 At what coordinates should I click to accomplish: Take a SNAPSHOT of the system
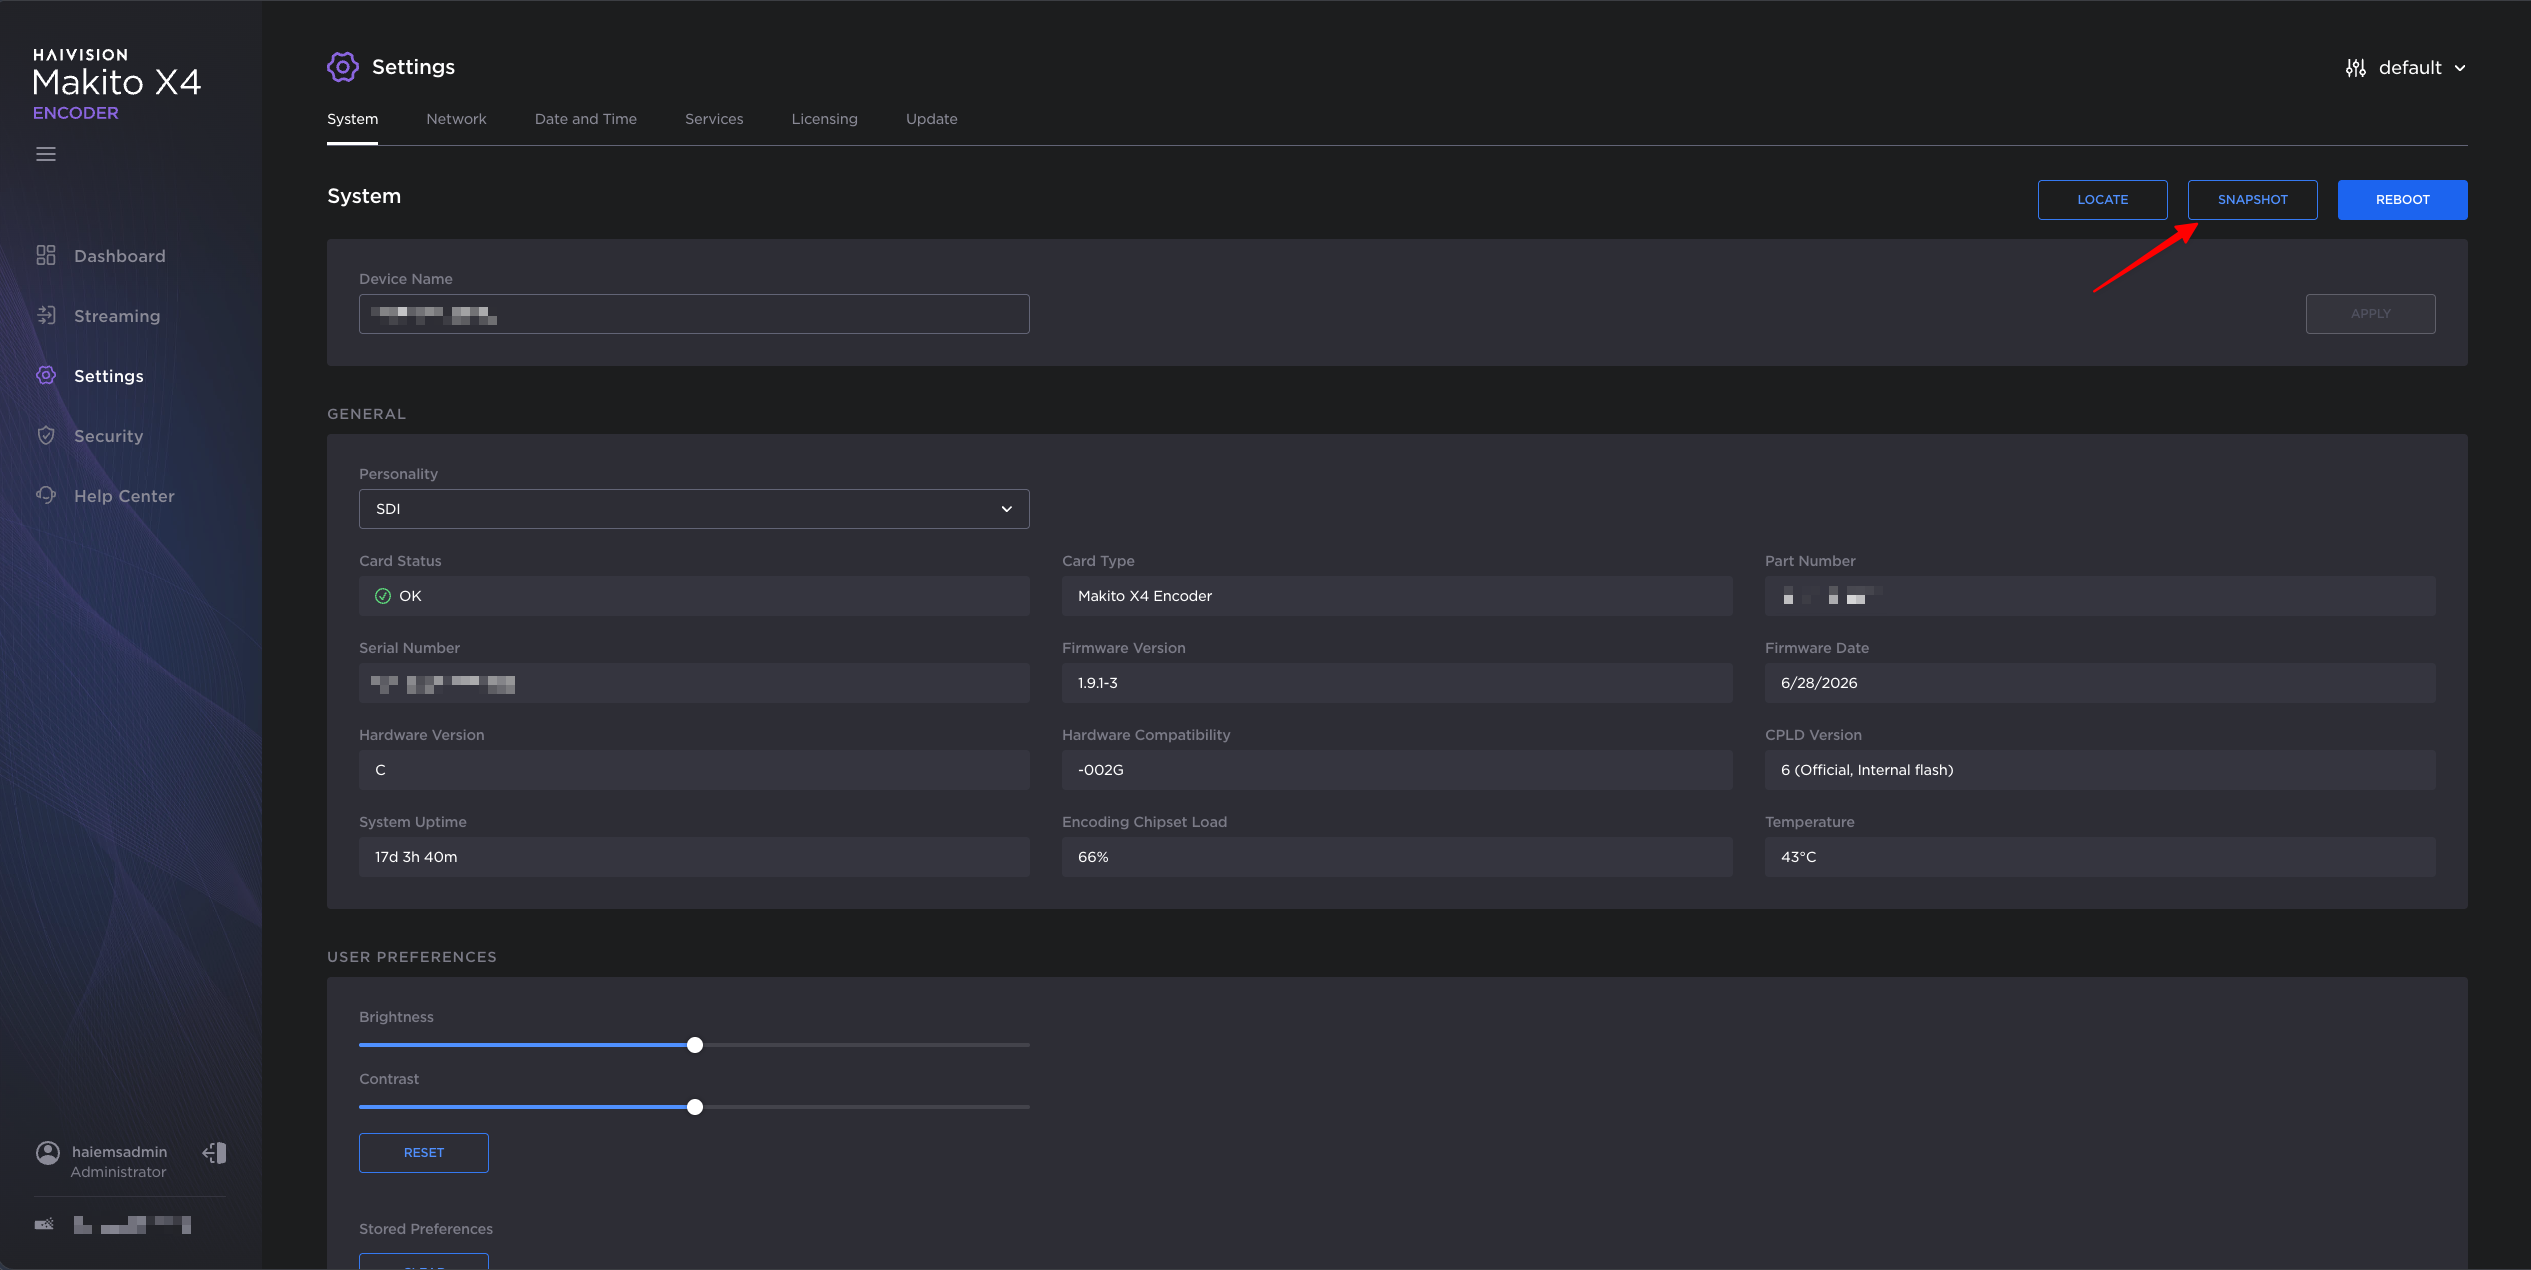click(2253, 200)
